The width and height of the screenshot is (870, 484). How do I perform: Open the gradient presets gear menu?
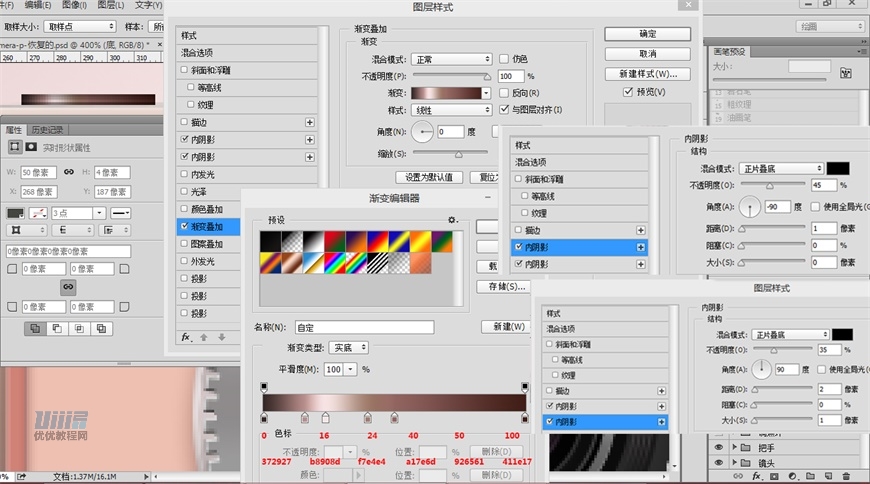click(x=452, y=220)
